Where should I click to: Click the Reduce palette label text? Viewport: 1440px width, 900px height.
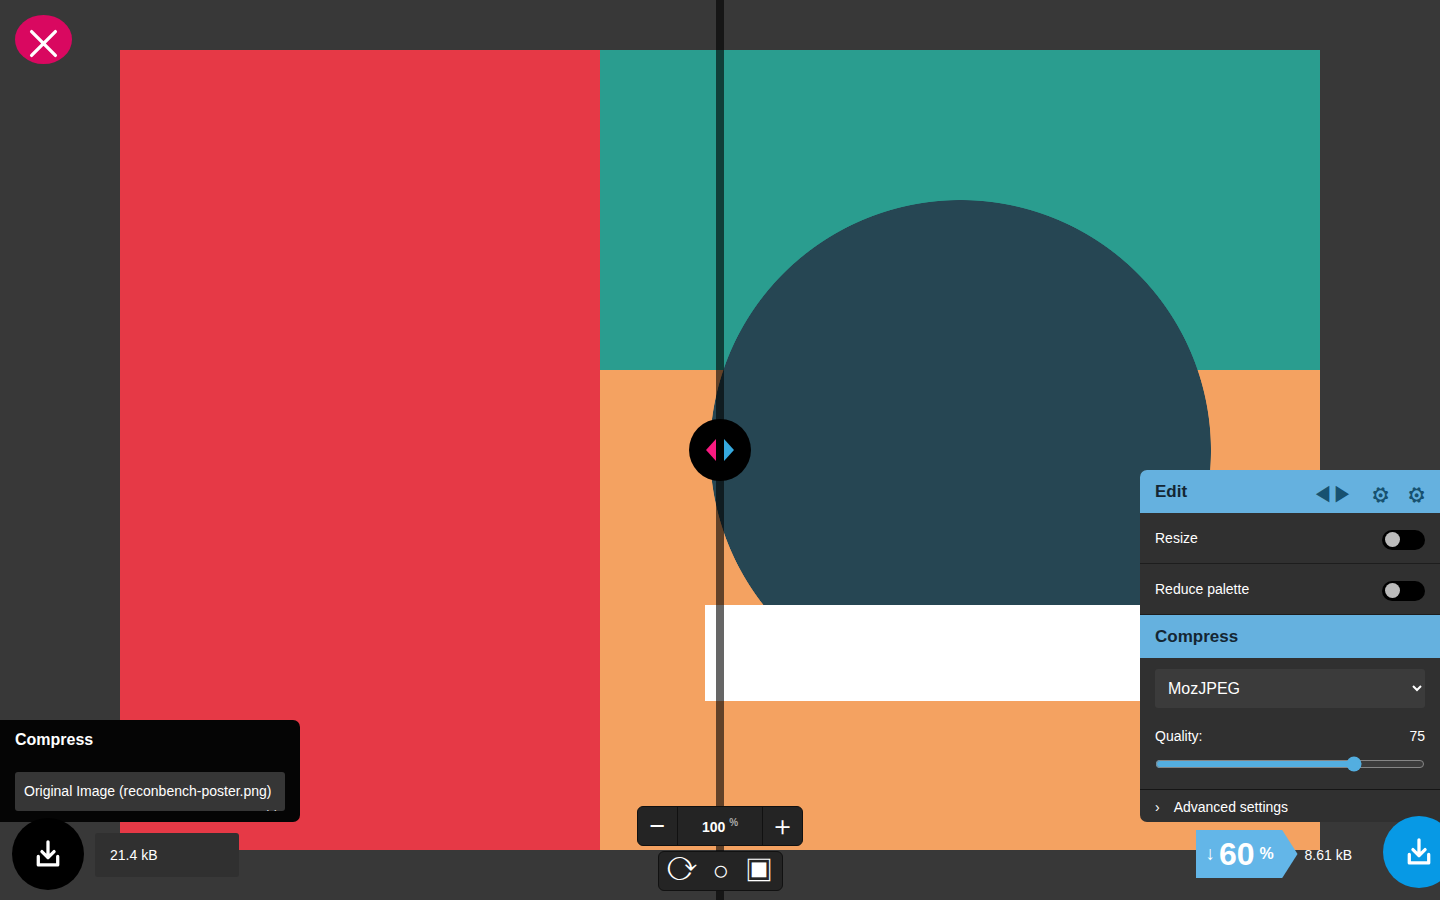point(1202,589)
